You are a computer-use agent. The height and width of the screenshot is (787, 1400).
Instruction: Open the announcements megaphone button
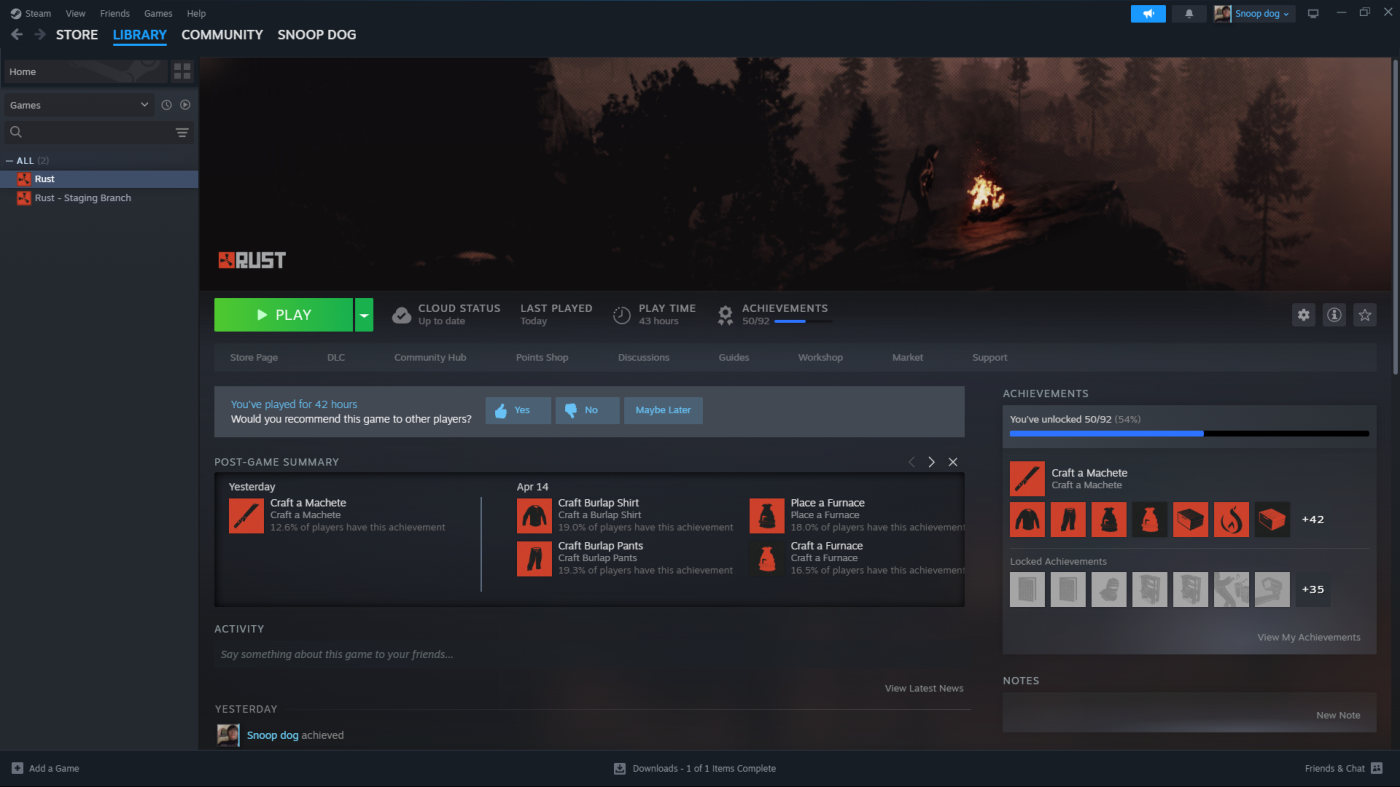coord(1148,14)
